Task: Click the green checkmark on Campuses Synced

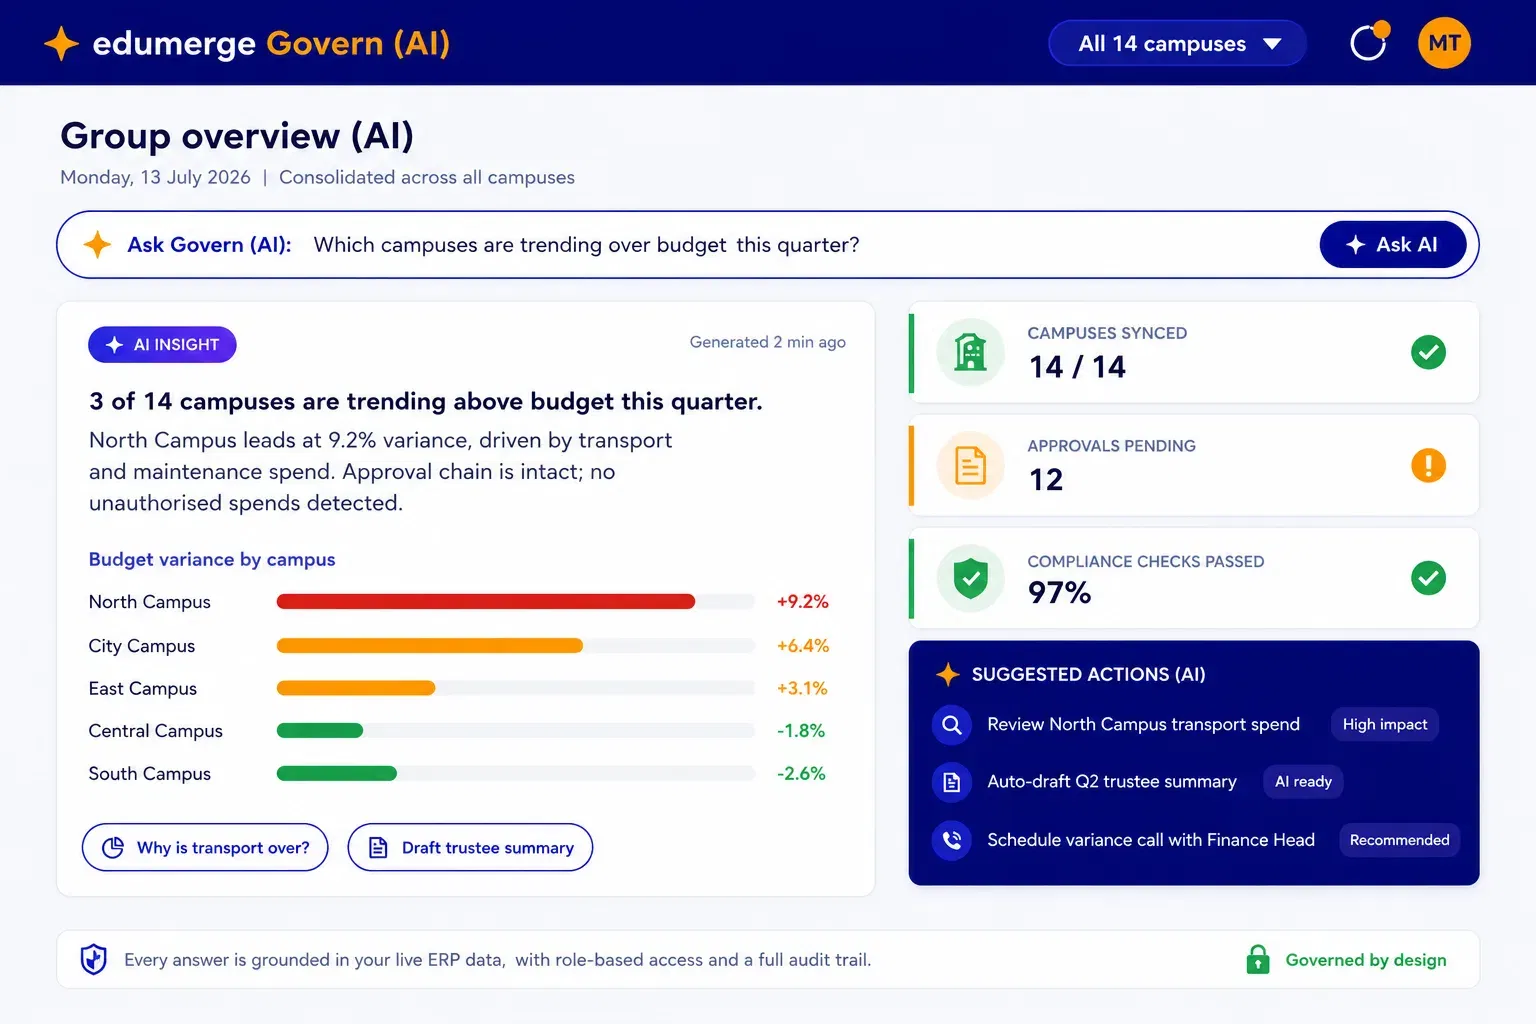Action: click(1428, 352)
